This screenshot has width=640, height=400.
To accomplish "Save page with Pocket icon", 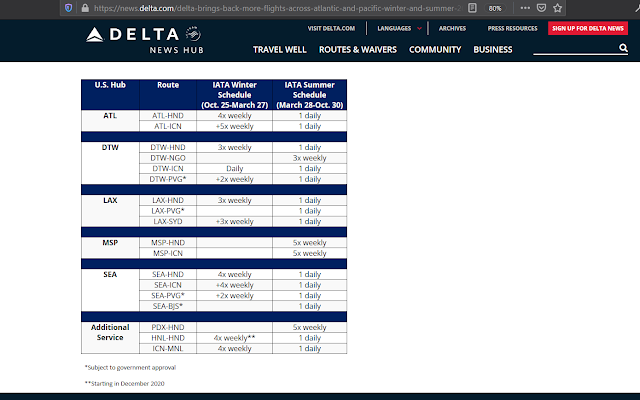I will (x=541, y=8).
